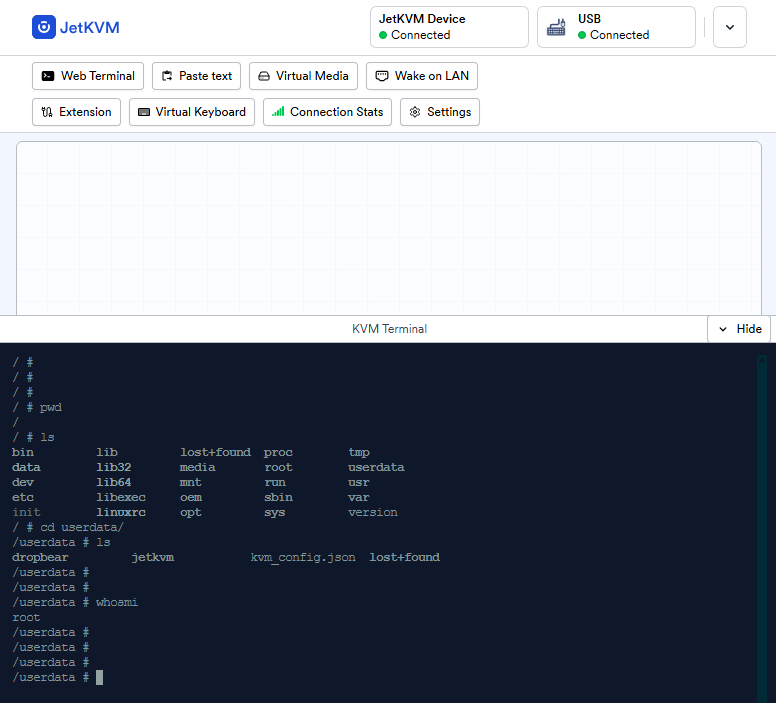Viewport: 776px width, 703px height.
Task: Click the green JetKVM Device status dot
Action: [383, 35]
